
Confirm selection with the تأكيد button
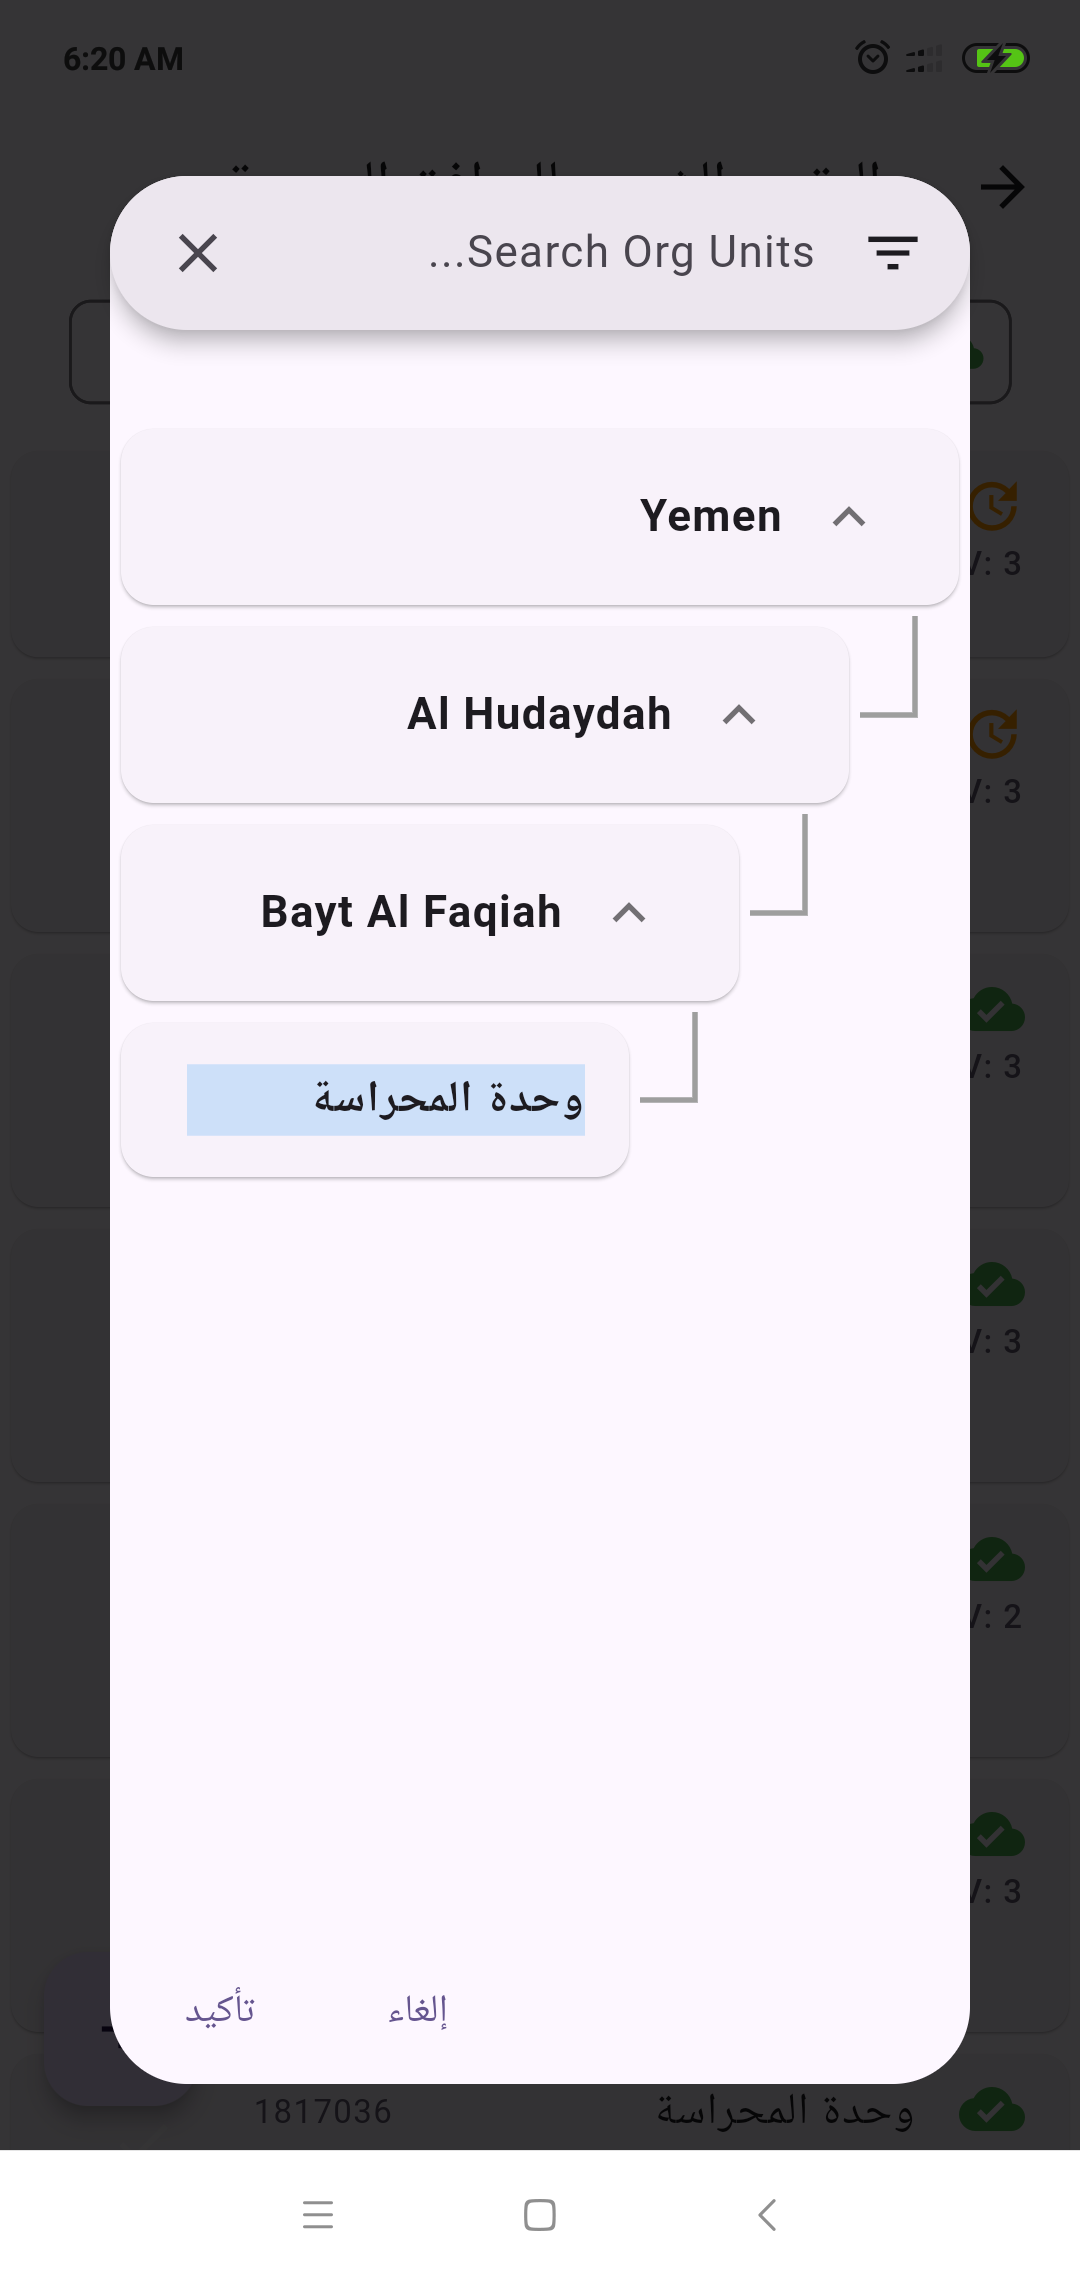pos(220,2009)
